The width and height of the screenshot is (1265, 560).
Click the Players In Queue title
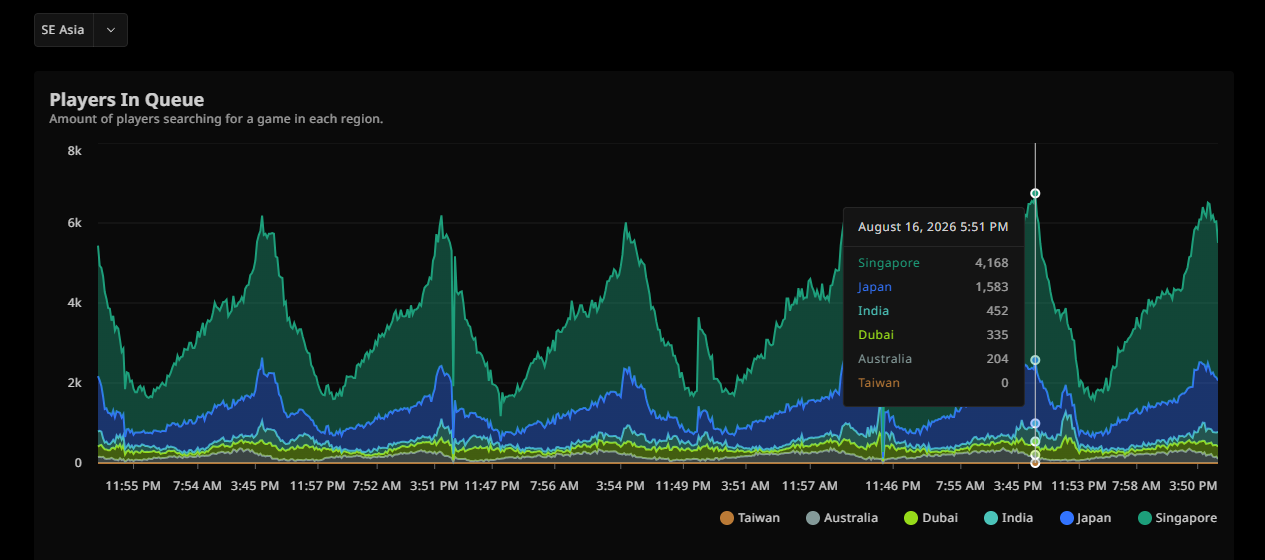pyautogui.click(x=127, y=100)
